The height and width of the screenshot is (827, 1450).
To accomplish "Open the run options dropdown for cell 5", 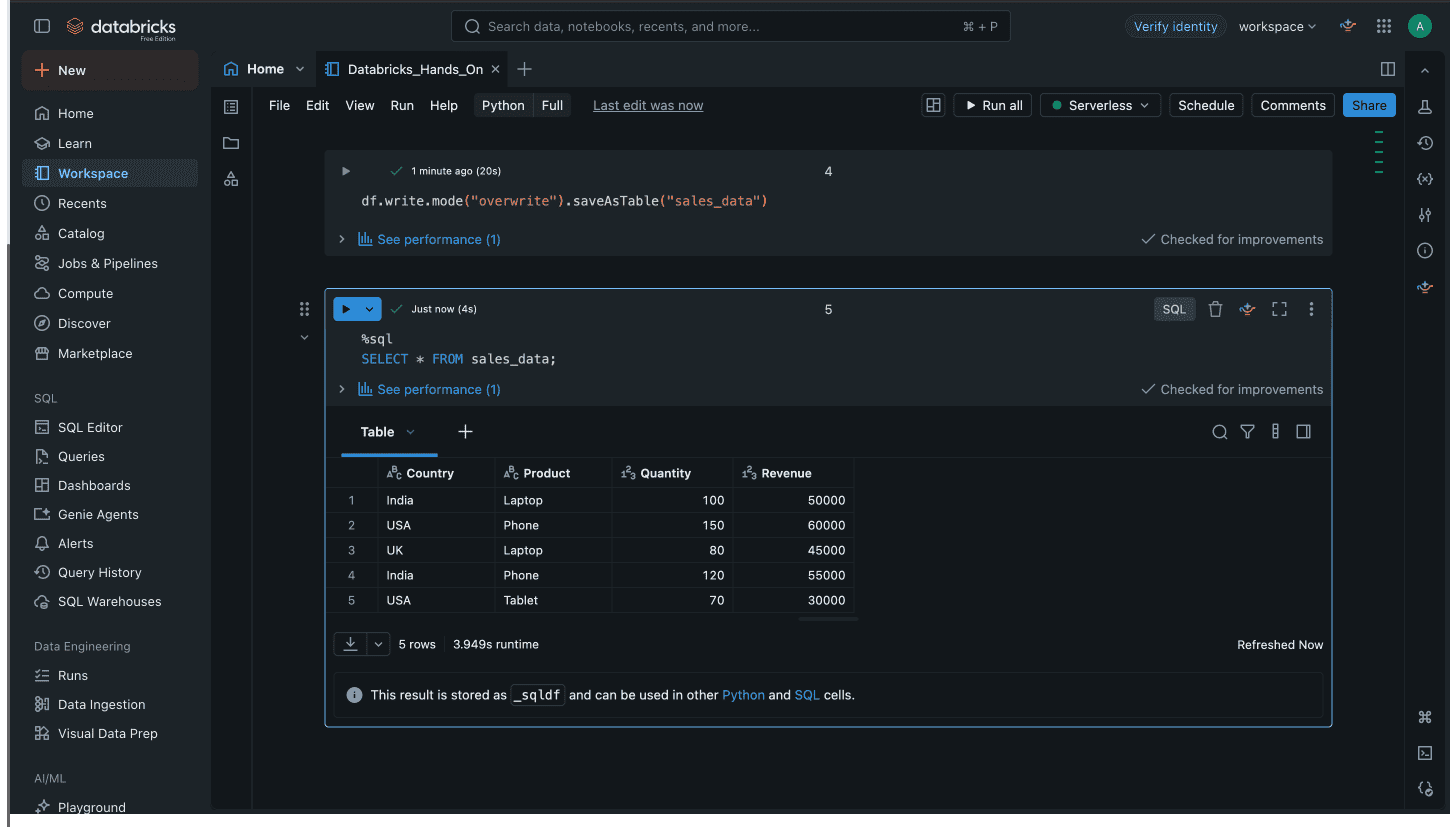I will coord(369,310).
